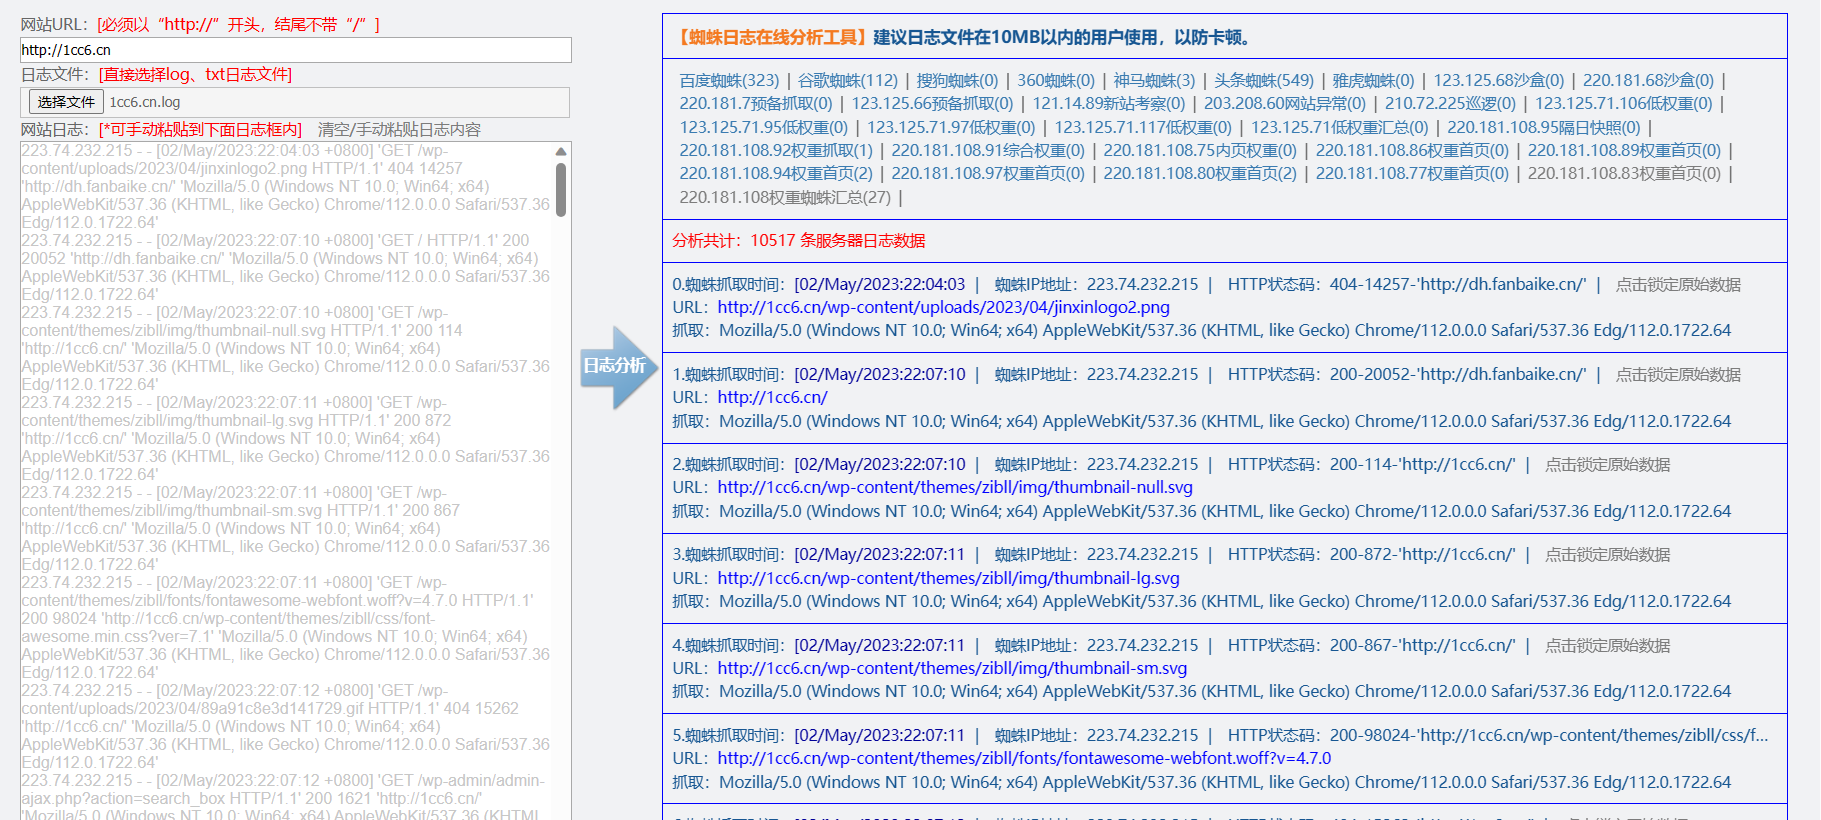Image resolution: width=1821 pixels, height=820 pixels.
Task: Click the log textarea scroll-up arrow
Action: click(x=561, y=152)
